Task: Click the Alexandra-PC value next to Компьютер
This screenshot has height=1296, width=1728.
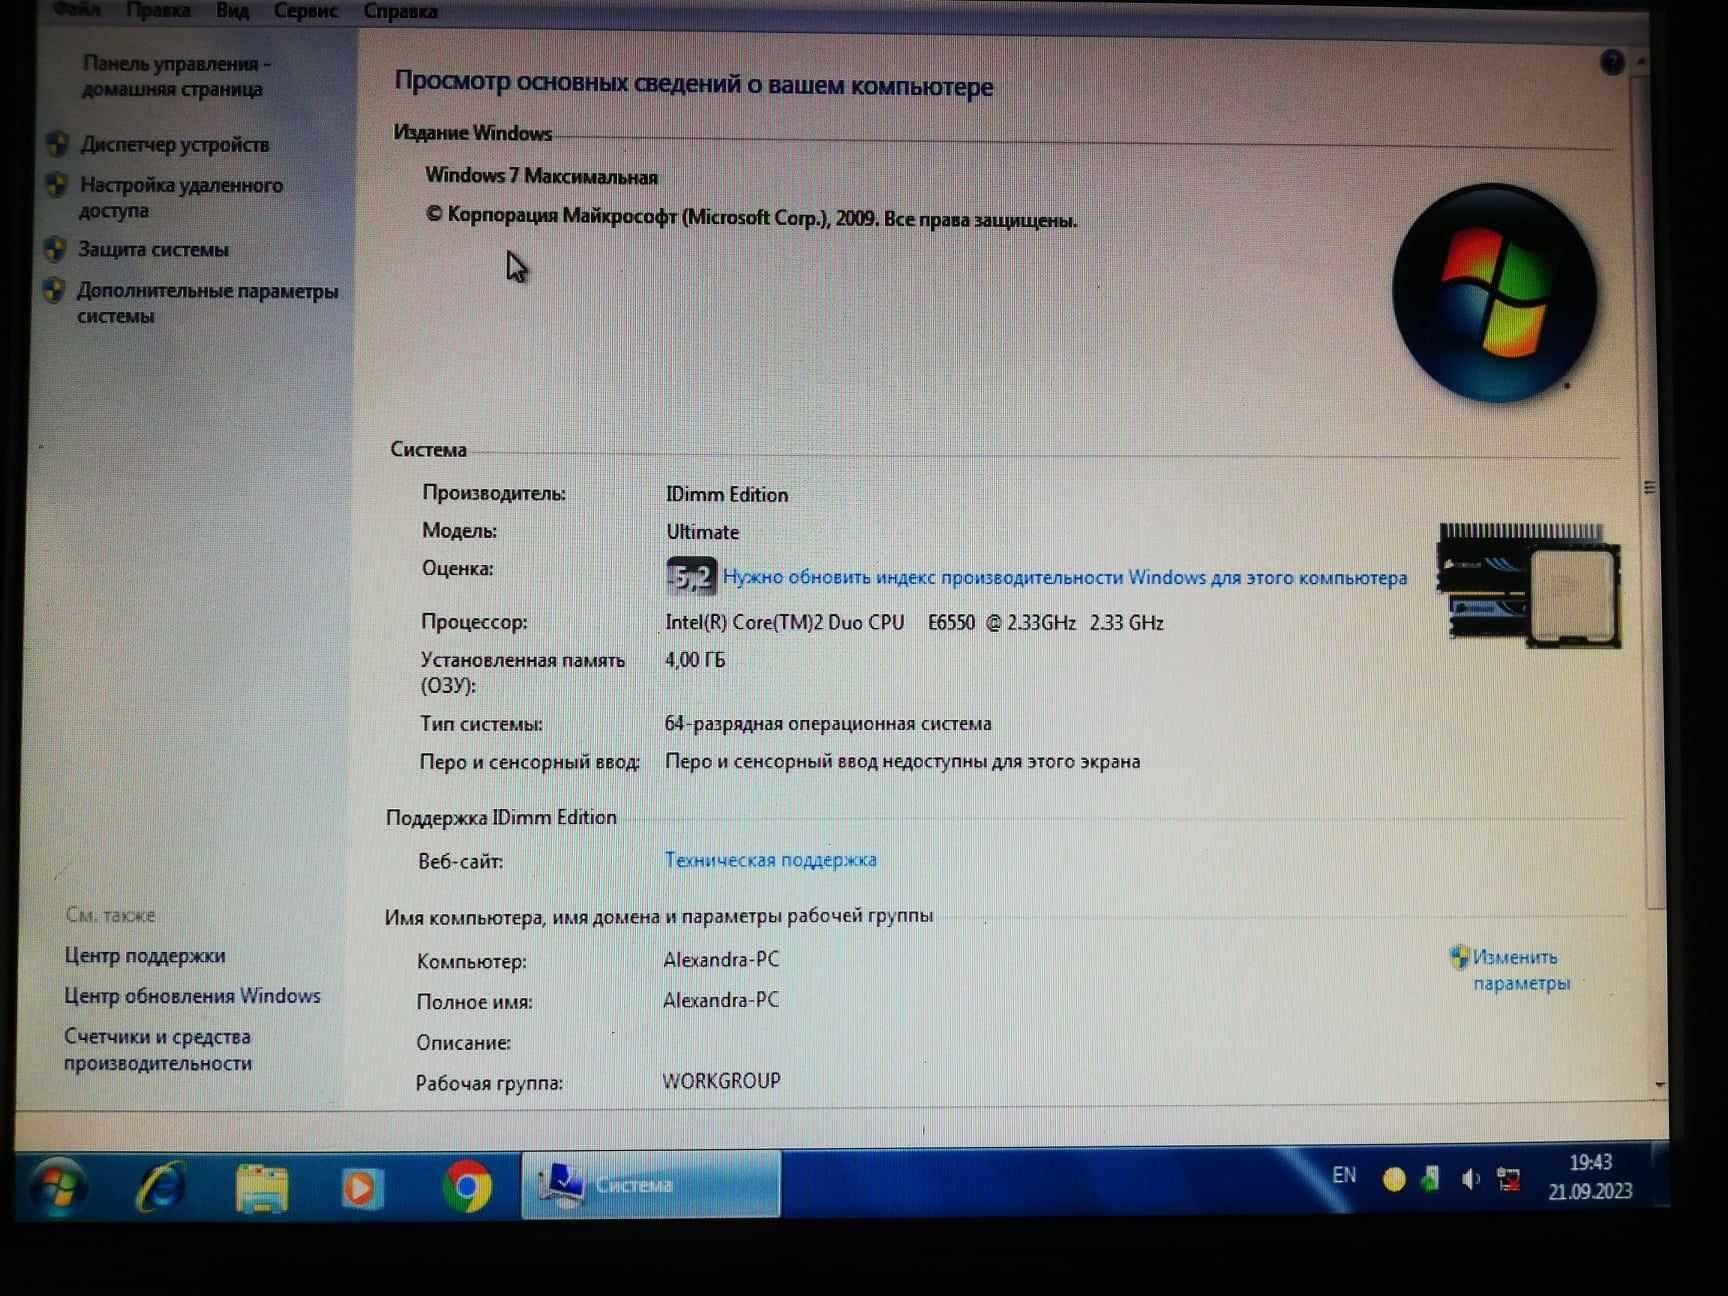Action: point(721,959)
